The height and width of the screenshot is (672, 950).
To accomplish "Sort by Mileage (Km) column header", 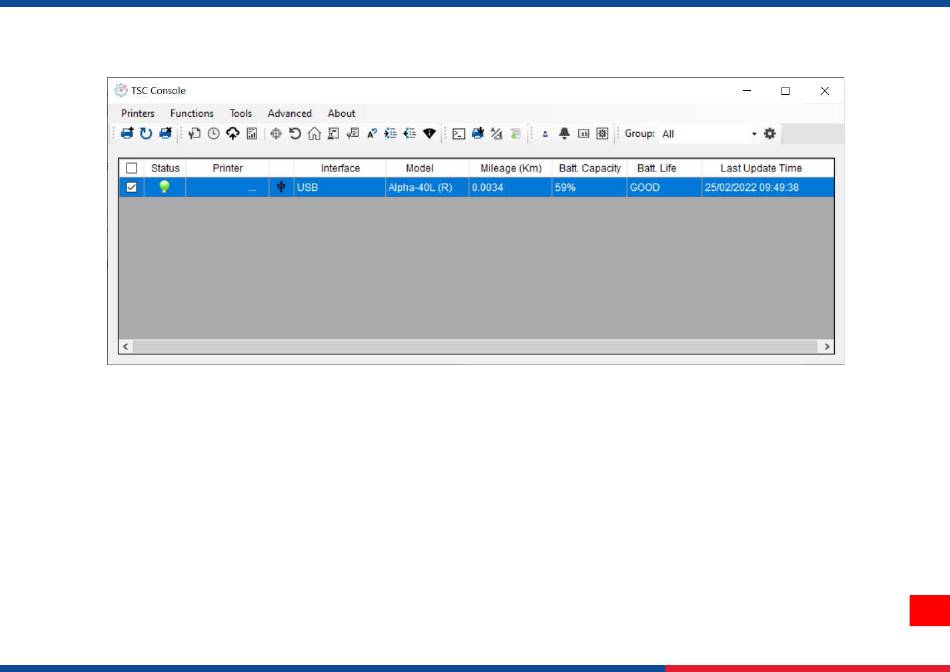I will 511,168.
